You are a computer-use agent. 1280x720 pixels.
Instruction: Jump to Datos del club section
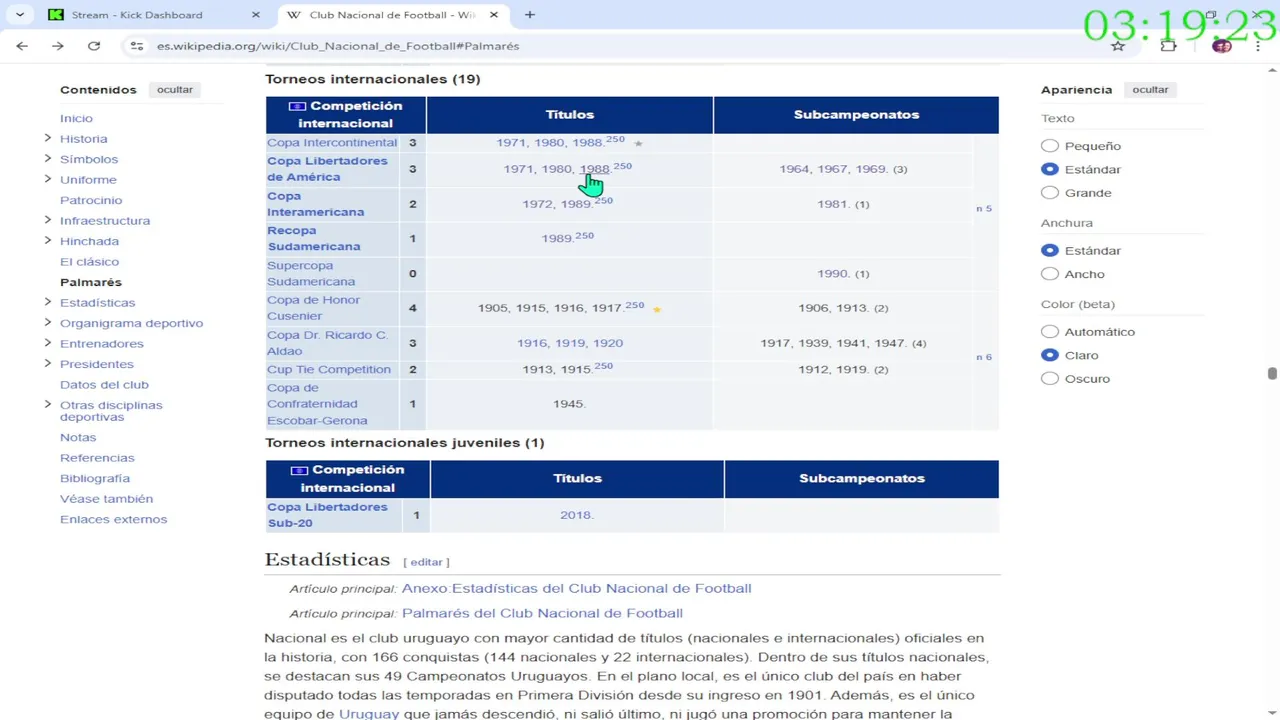point(104,385)
